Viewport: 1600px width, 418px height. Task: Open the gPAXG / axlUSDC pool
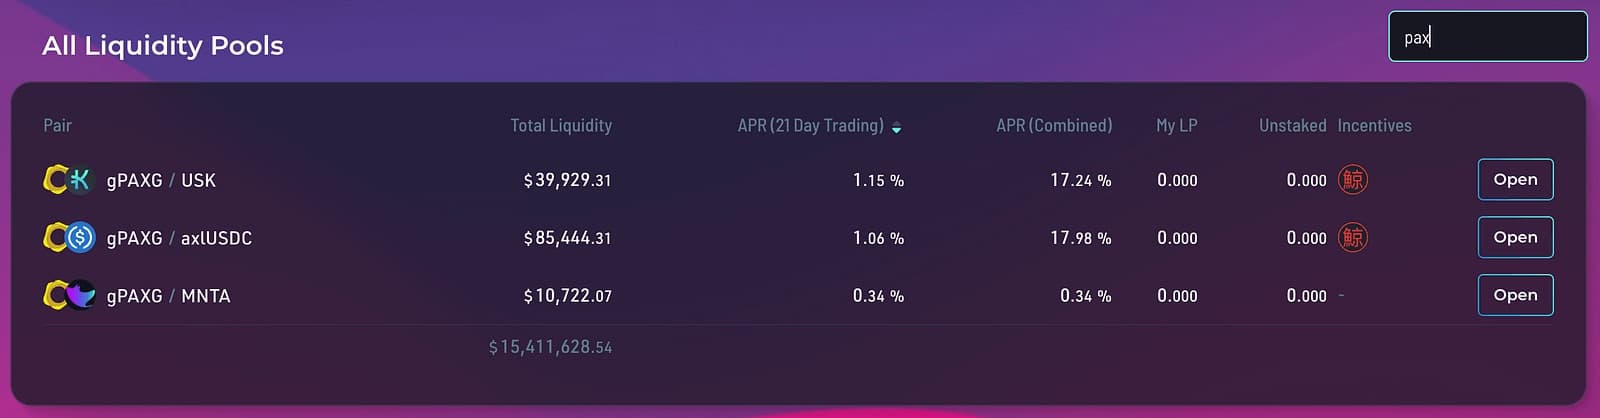pyautogui.click(x=1515, y=238)
